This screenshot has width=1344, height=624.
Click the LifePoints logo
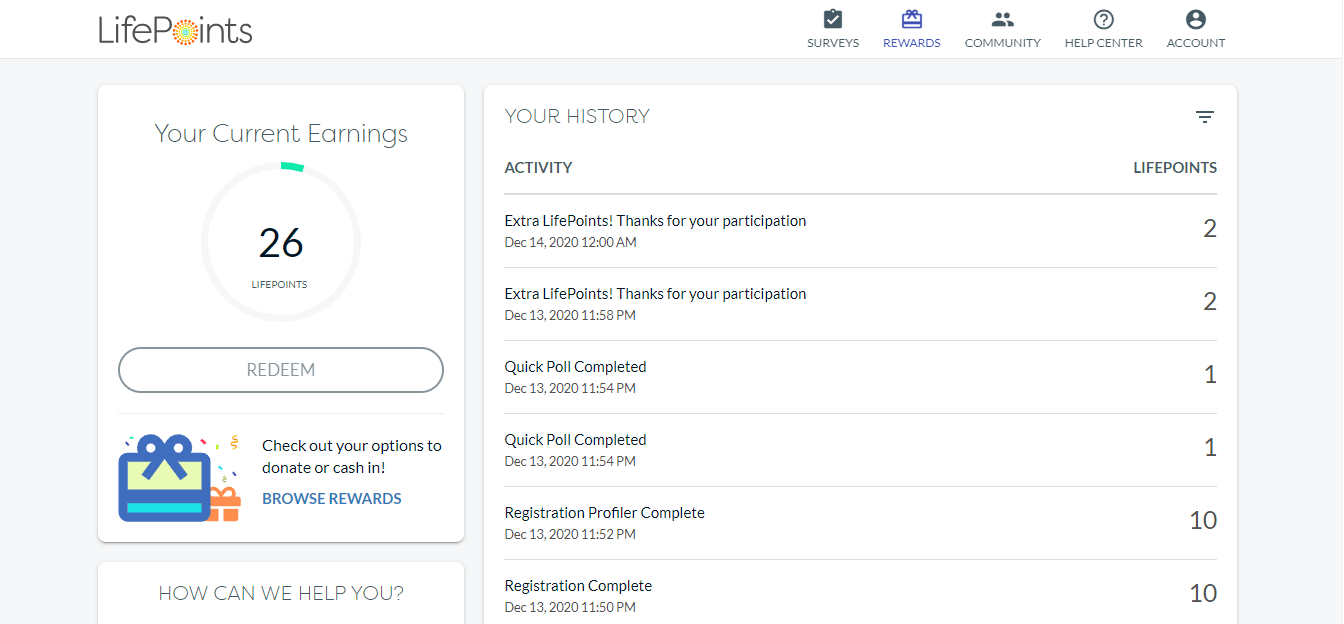tap(175, 29)
